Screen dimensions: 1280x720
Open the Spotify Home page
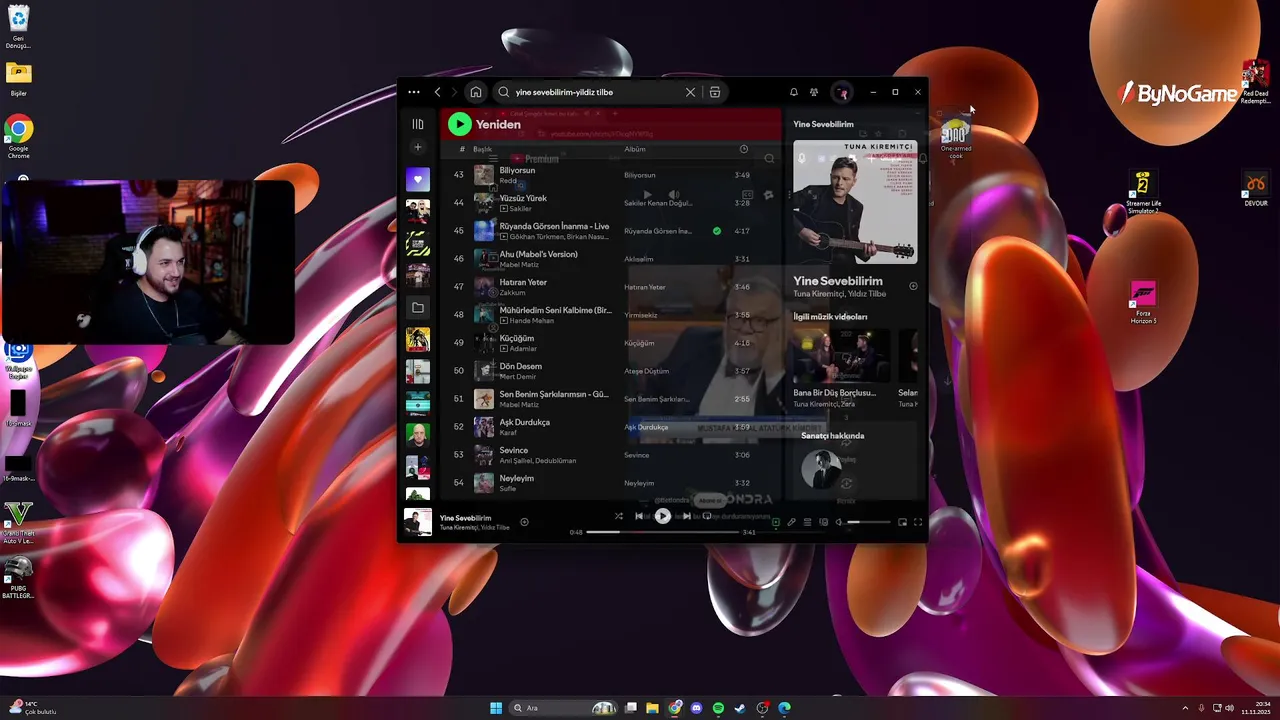pos(476,92)
